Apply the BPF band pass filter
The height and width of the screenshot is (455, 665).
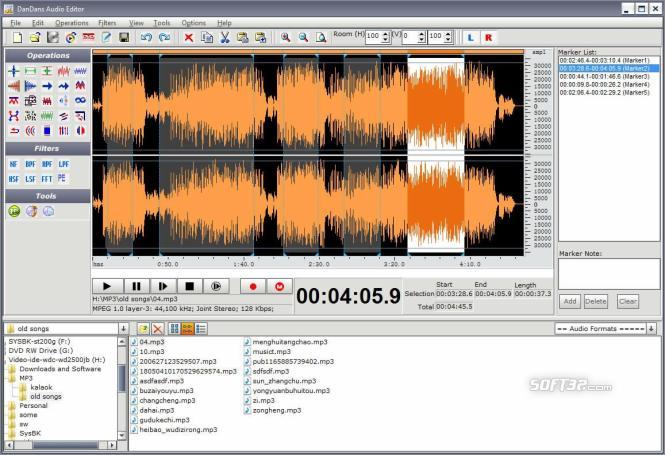30,164
